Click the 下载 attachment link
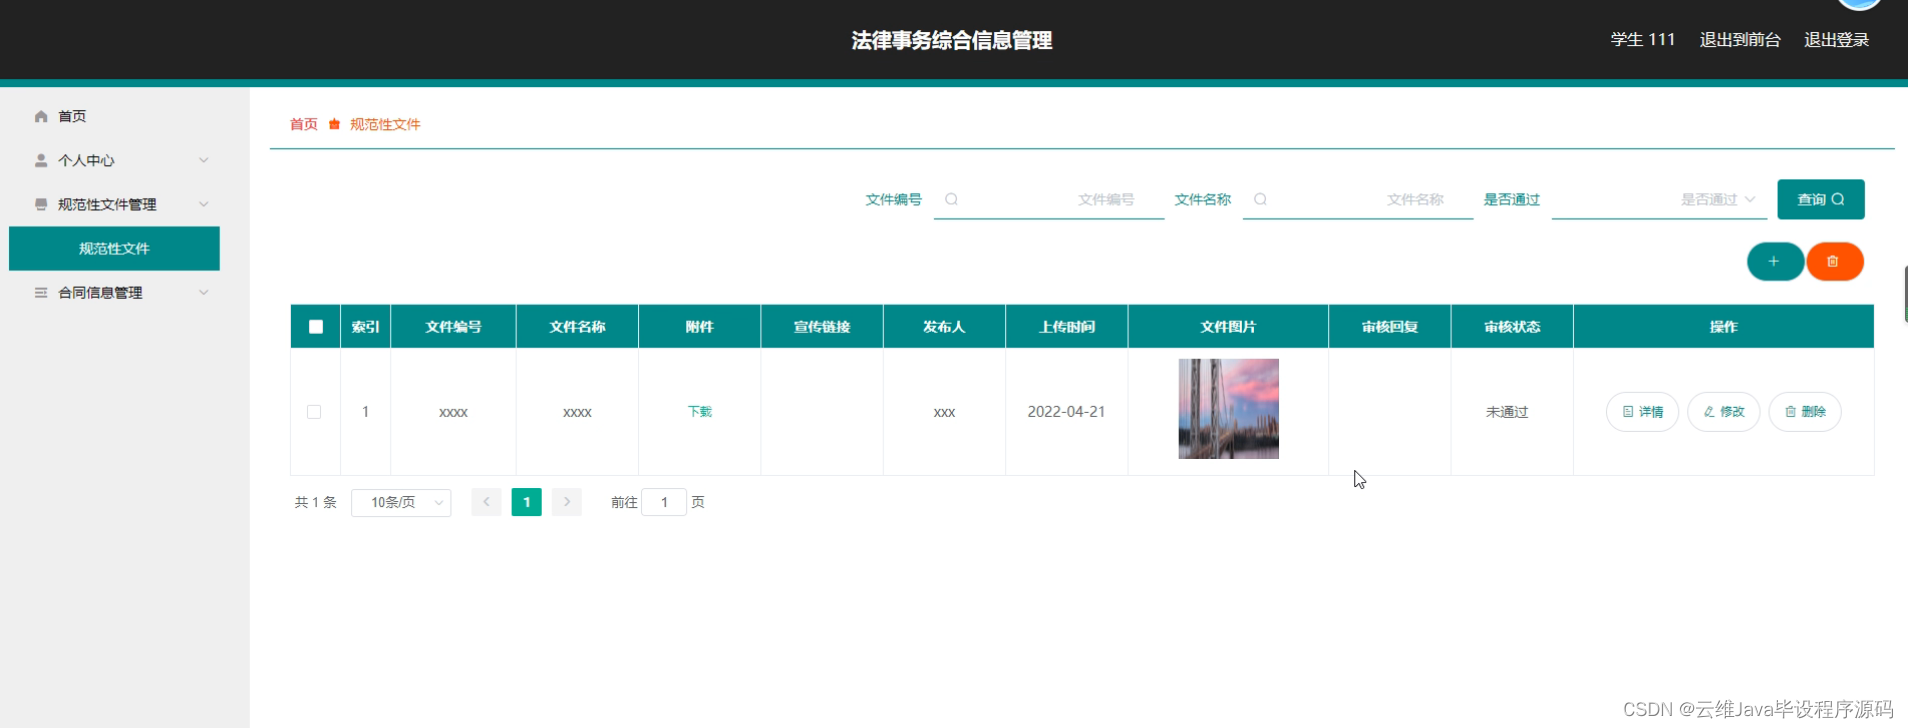This screenshot has height=728, width=1908. tap(700, 412)
